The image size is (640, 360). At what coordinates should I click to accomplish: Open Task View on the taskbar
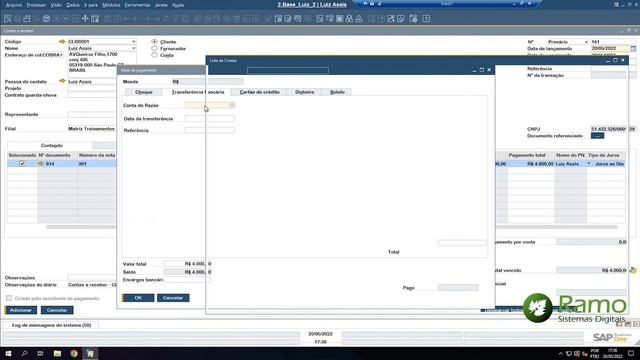[x=40, y=353]
